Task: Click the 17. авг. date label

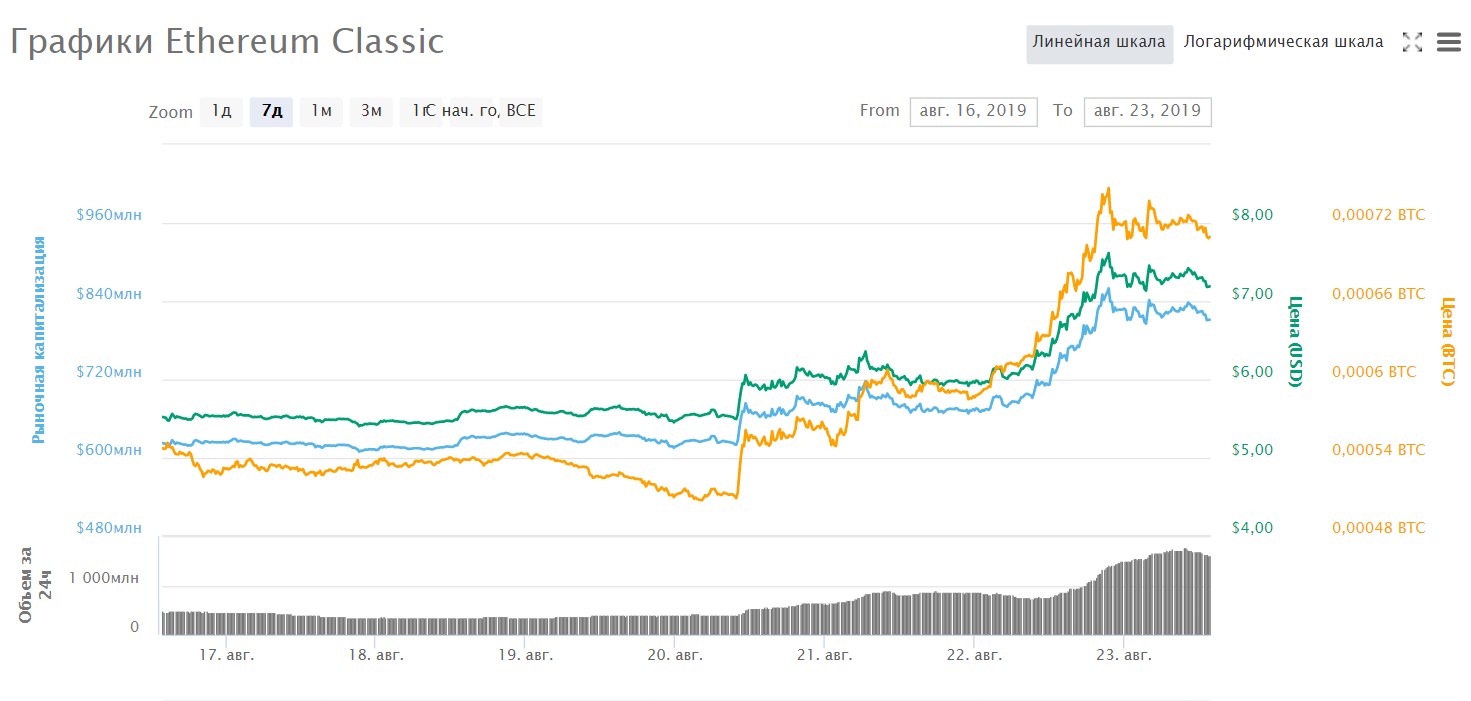Action: click(227, 656)
